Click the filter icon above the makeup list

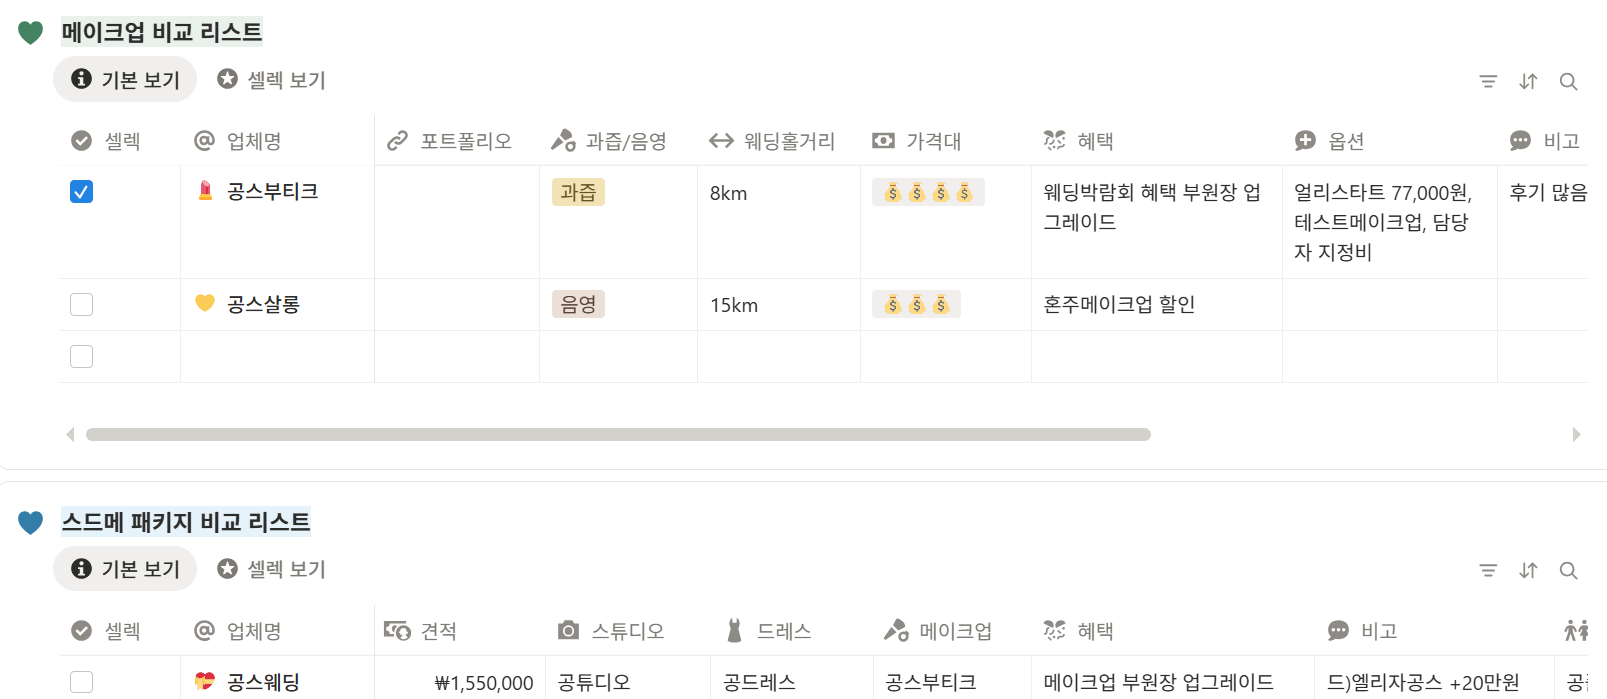click(x=1488, y=81)
